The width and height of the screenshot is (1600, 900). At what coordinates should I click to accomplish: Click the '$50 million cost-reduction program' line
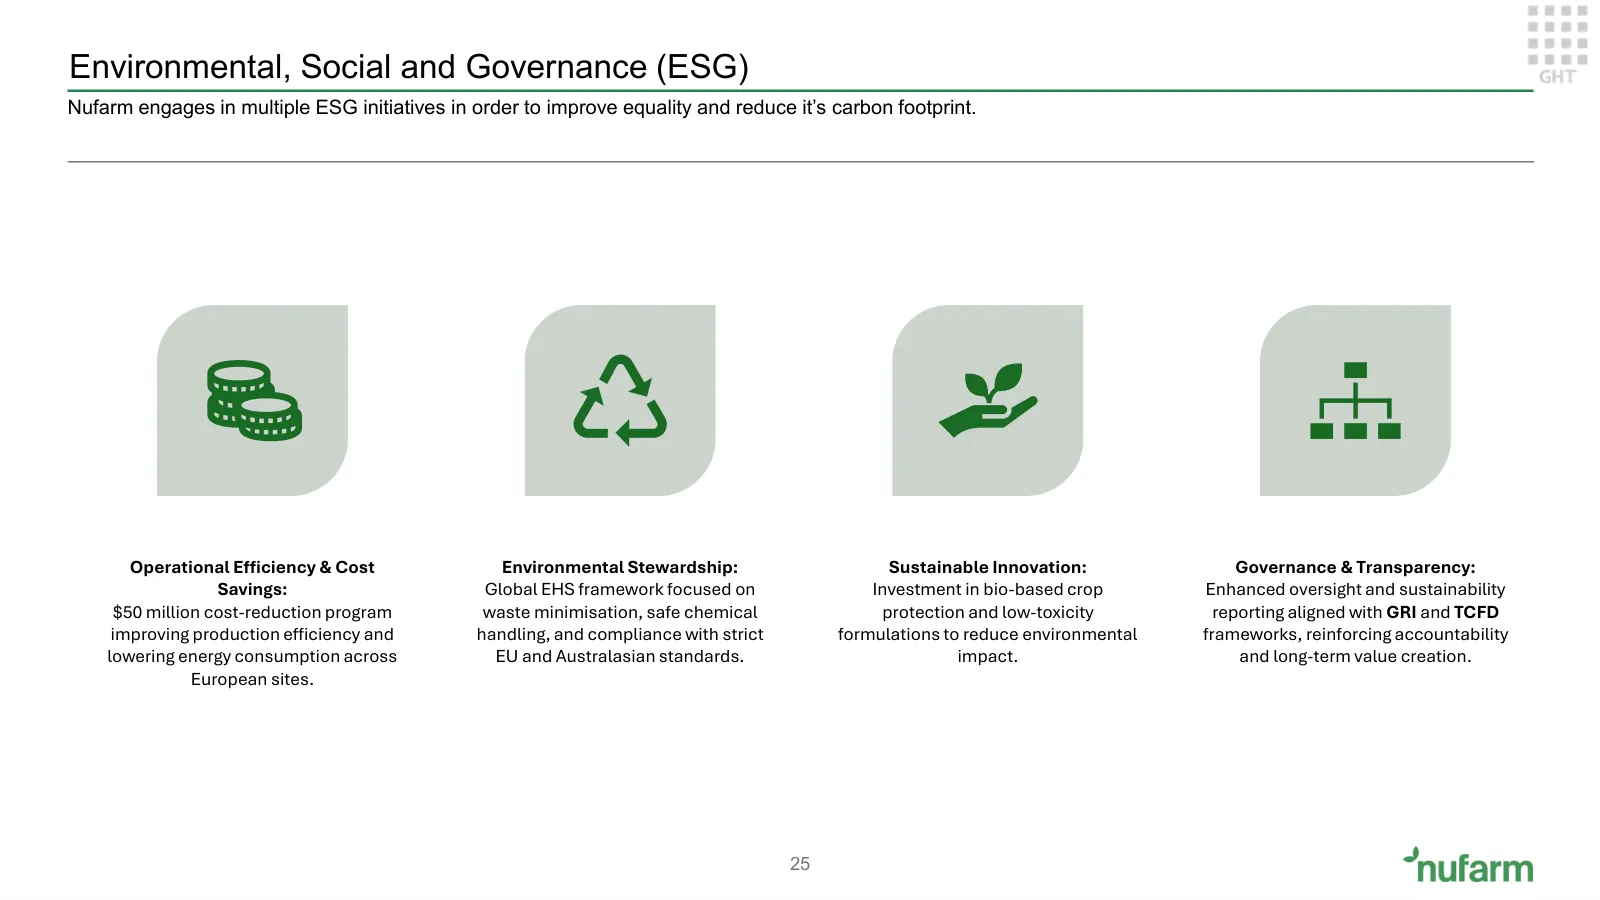pos(252,612)
